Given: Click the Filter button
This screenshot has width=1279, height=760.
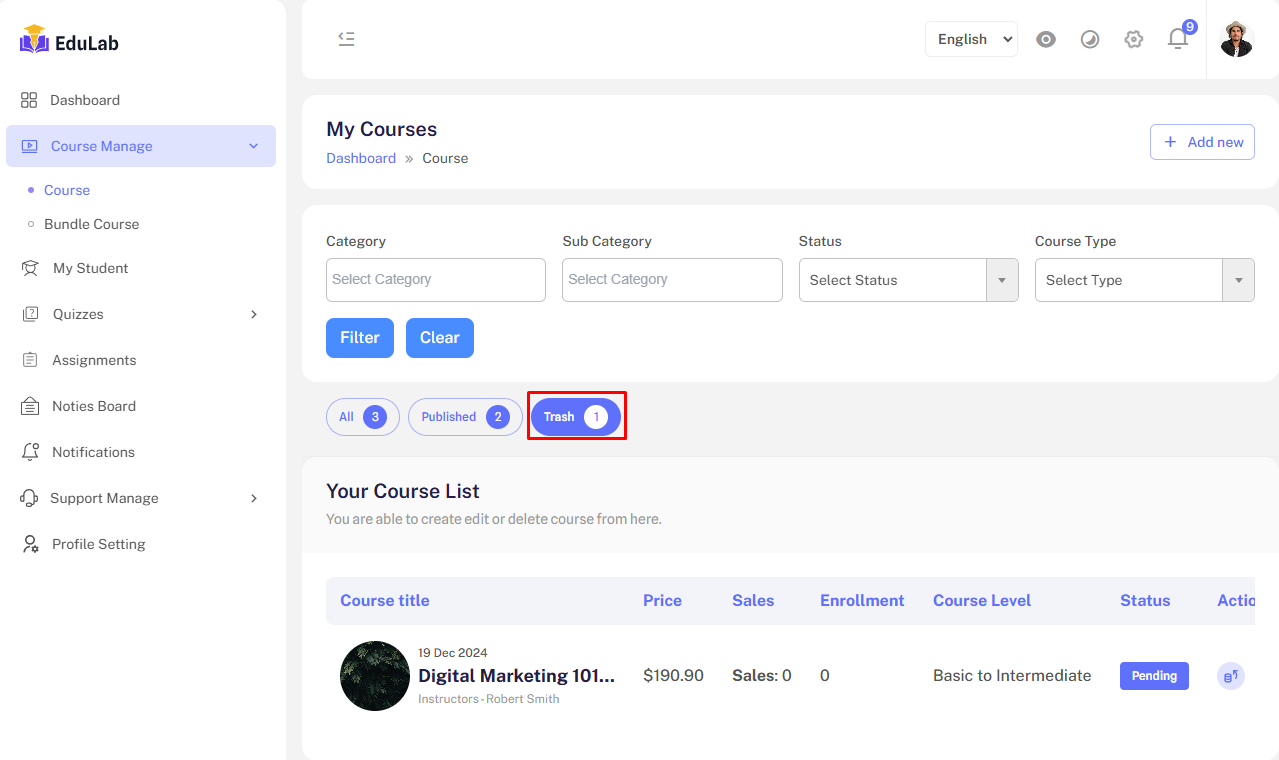Looking at the screenshot, I should pyautogui.click(x=359, y=338).
